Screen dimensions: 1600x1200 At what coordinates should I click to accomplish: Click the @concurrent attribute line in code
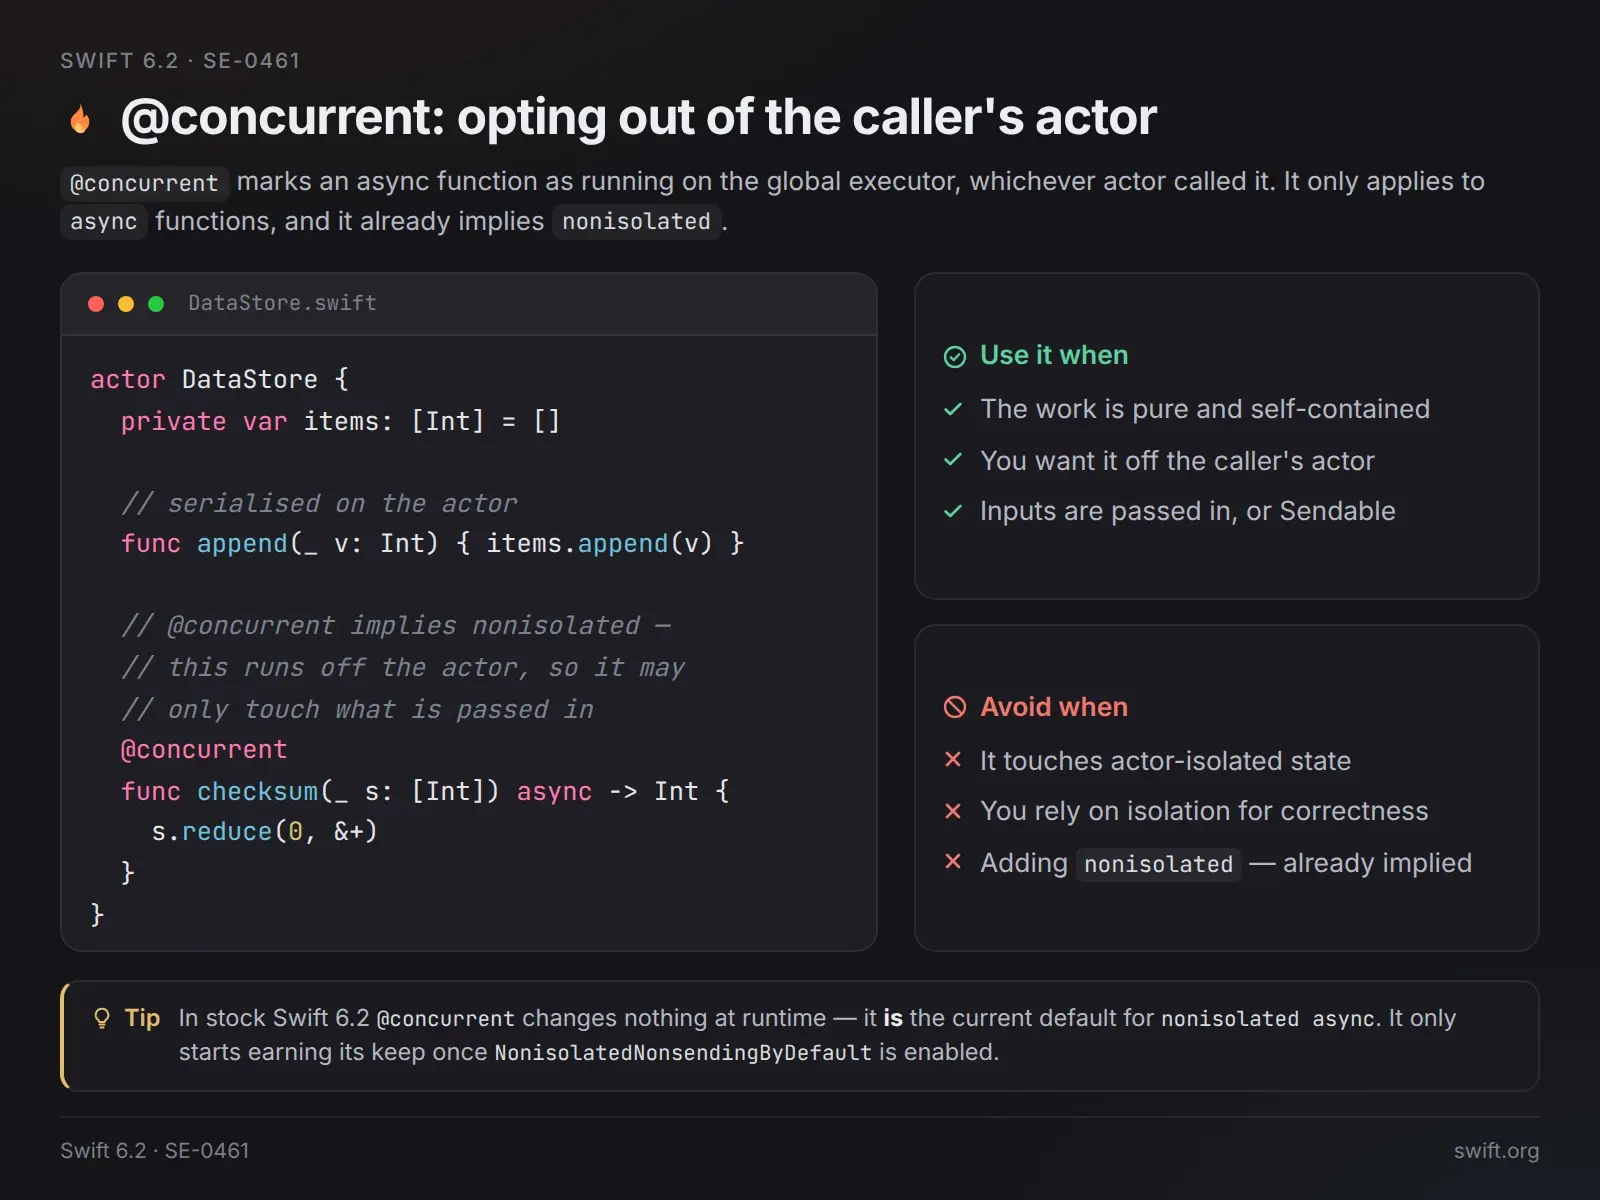pos(204,750)
